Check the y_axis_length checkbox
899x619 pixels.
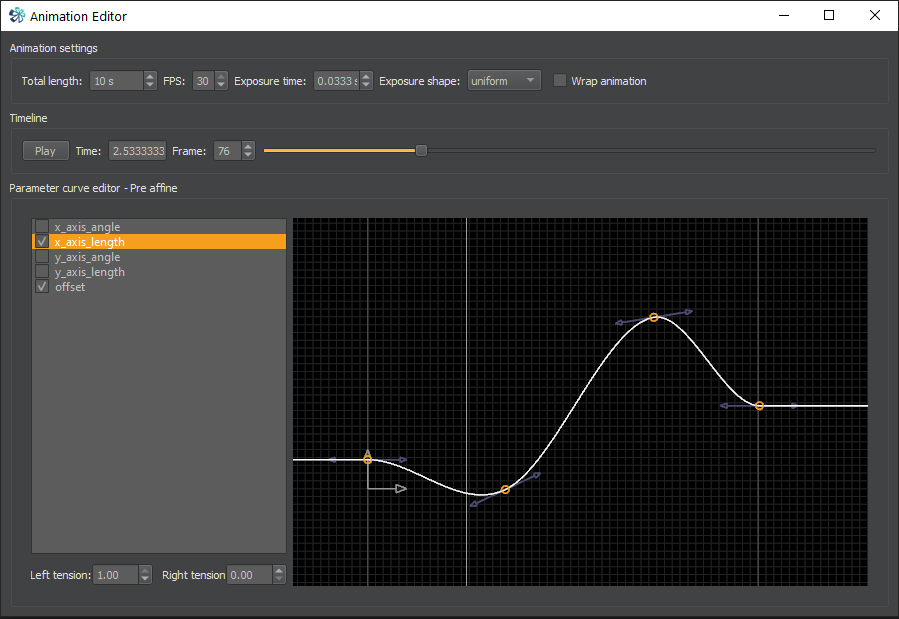pos(42,271)
